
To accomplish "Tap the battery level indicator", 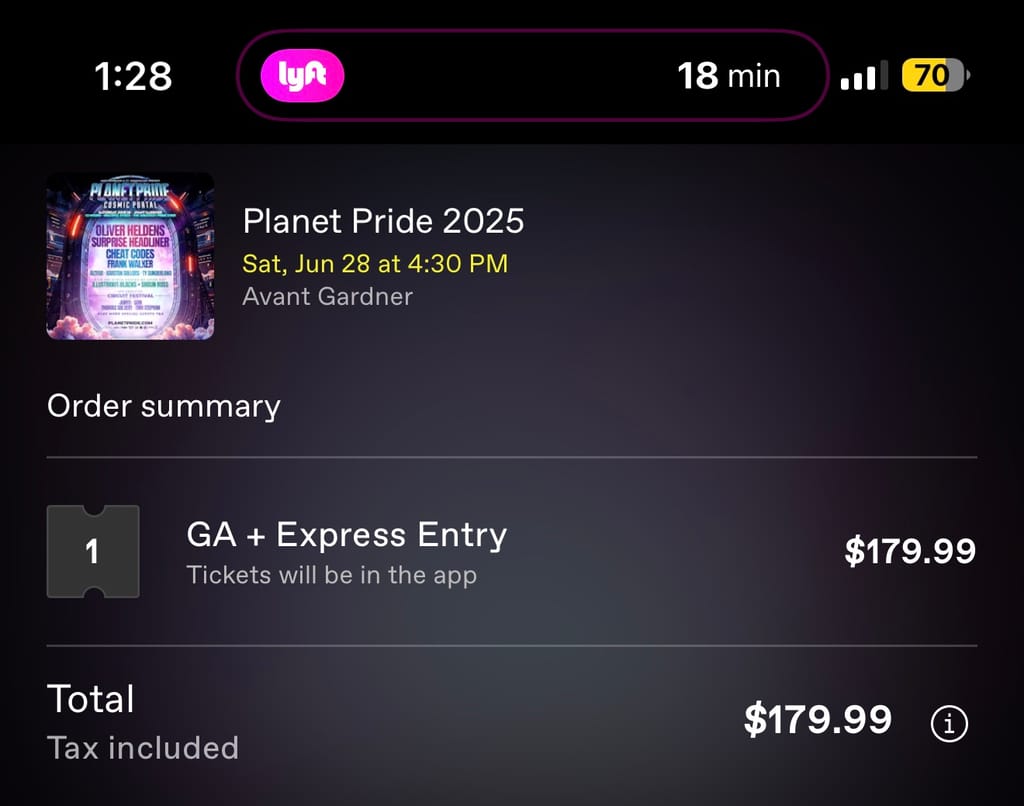I will coord(935,75).
